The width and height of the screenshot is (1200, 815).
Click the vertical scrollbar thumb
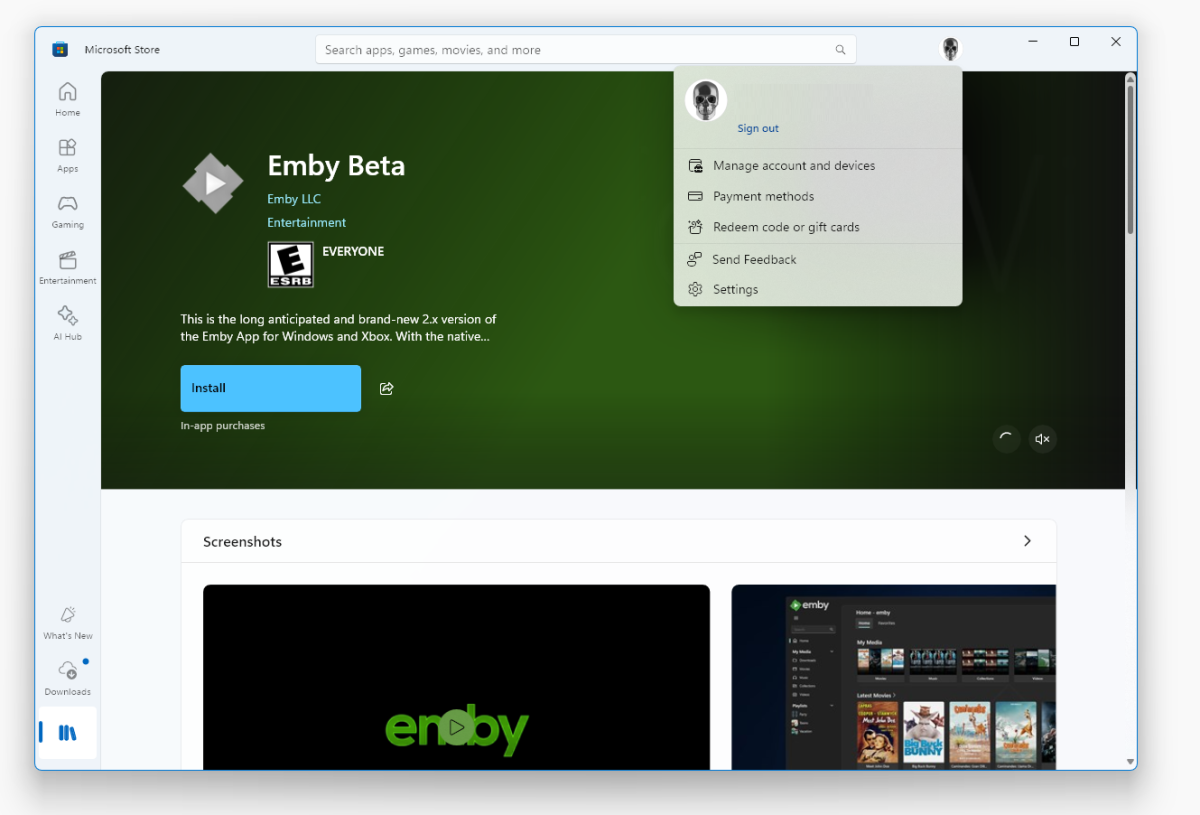(1130, 160)
